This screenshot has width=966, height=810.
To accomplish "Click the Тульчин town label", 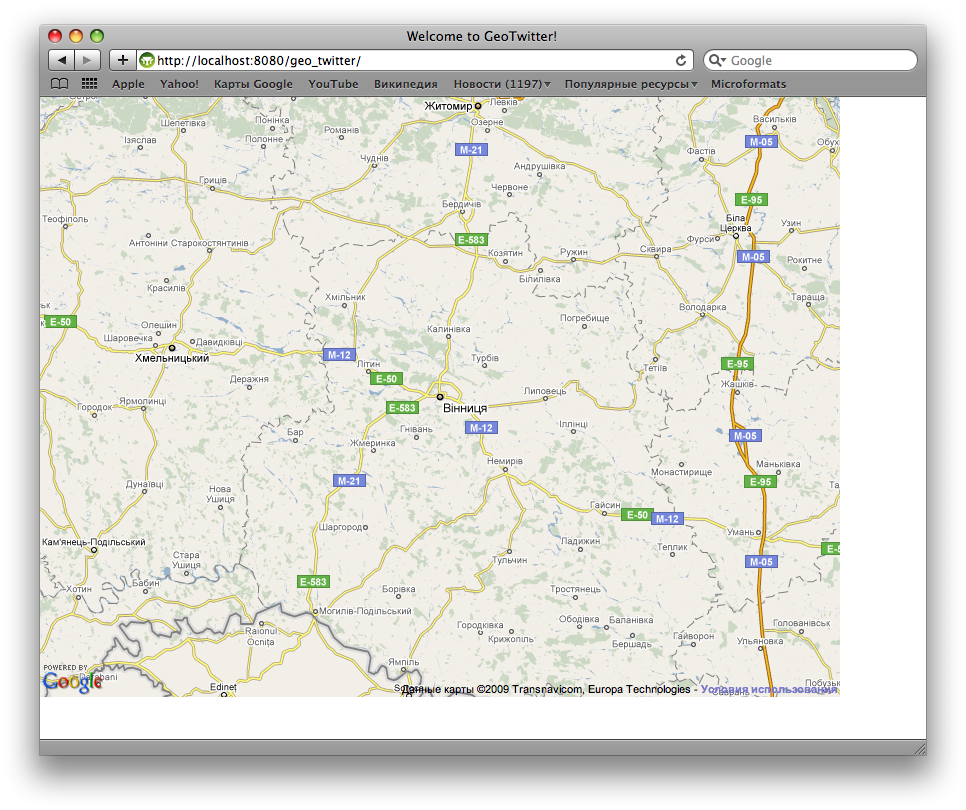I will point(509,560).
